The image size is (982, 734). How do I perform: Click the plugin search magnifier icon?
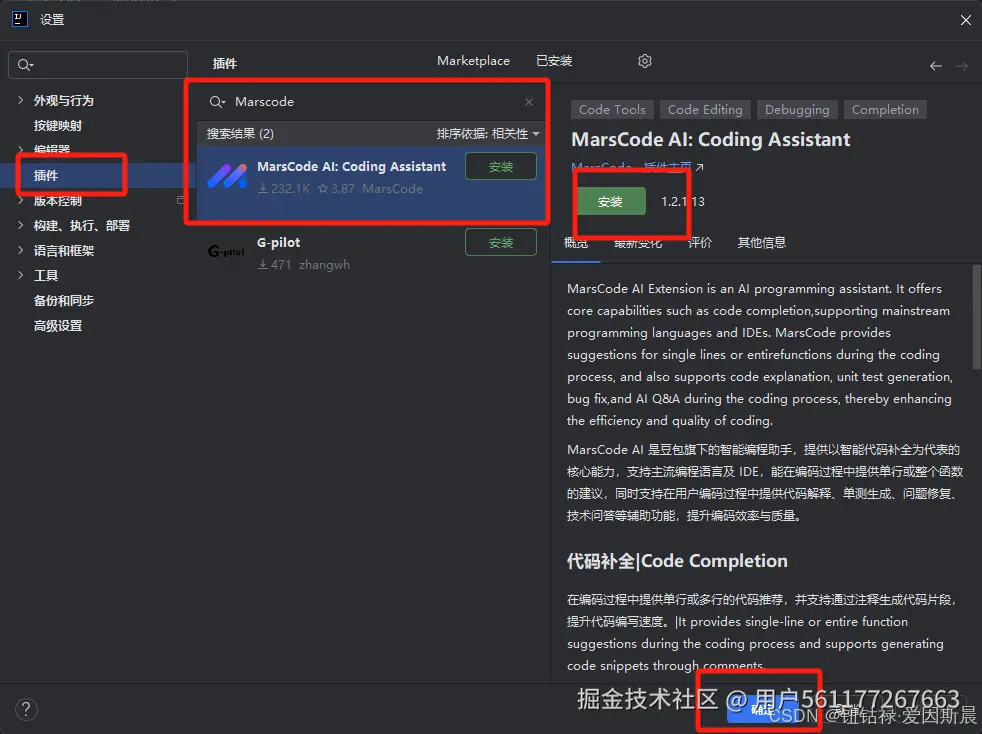click(217, 101)
